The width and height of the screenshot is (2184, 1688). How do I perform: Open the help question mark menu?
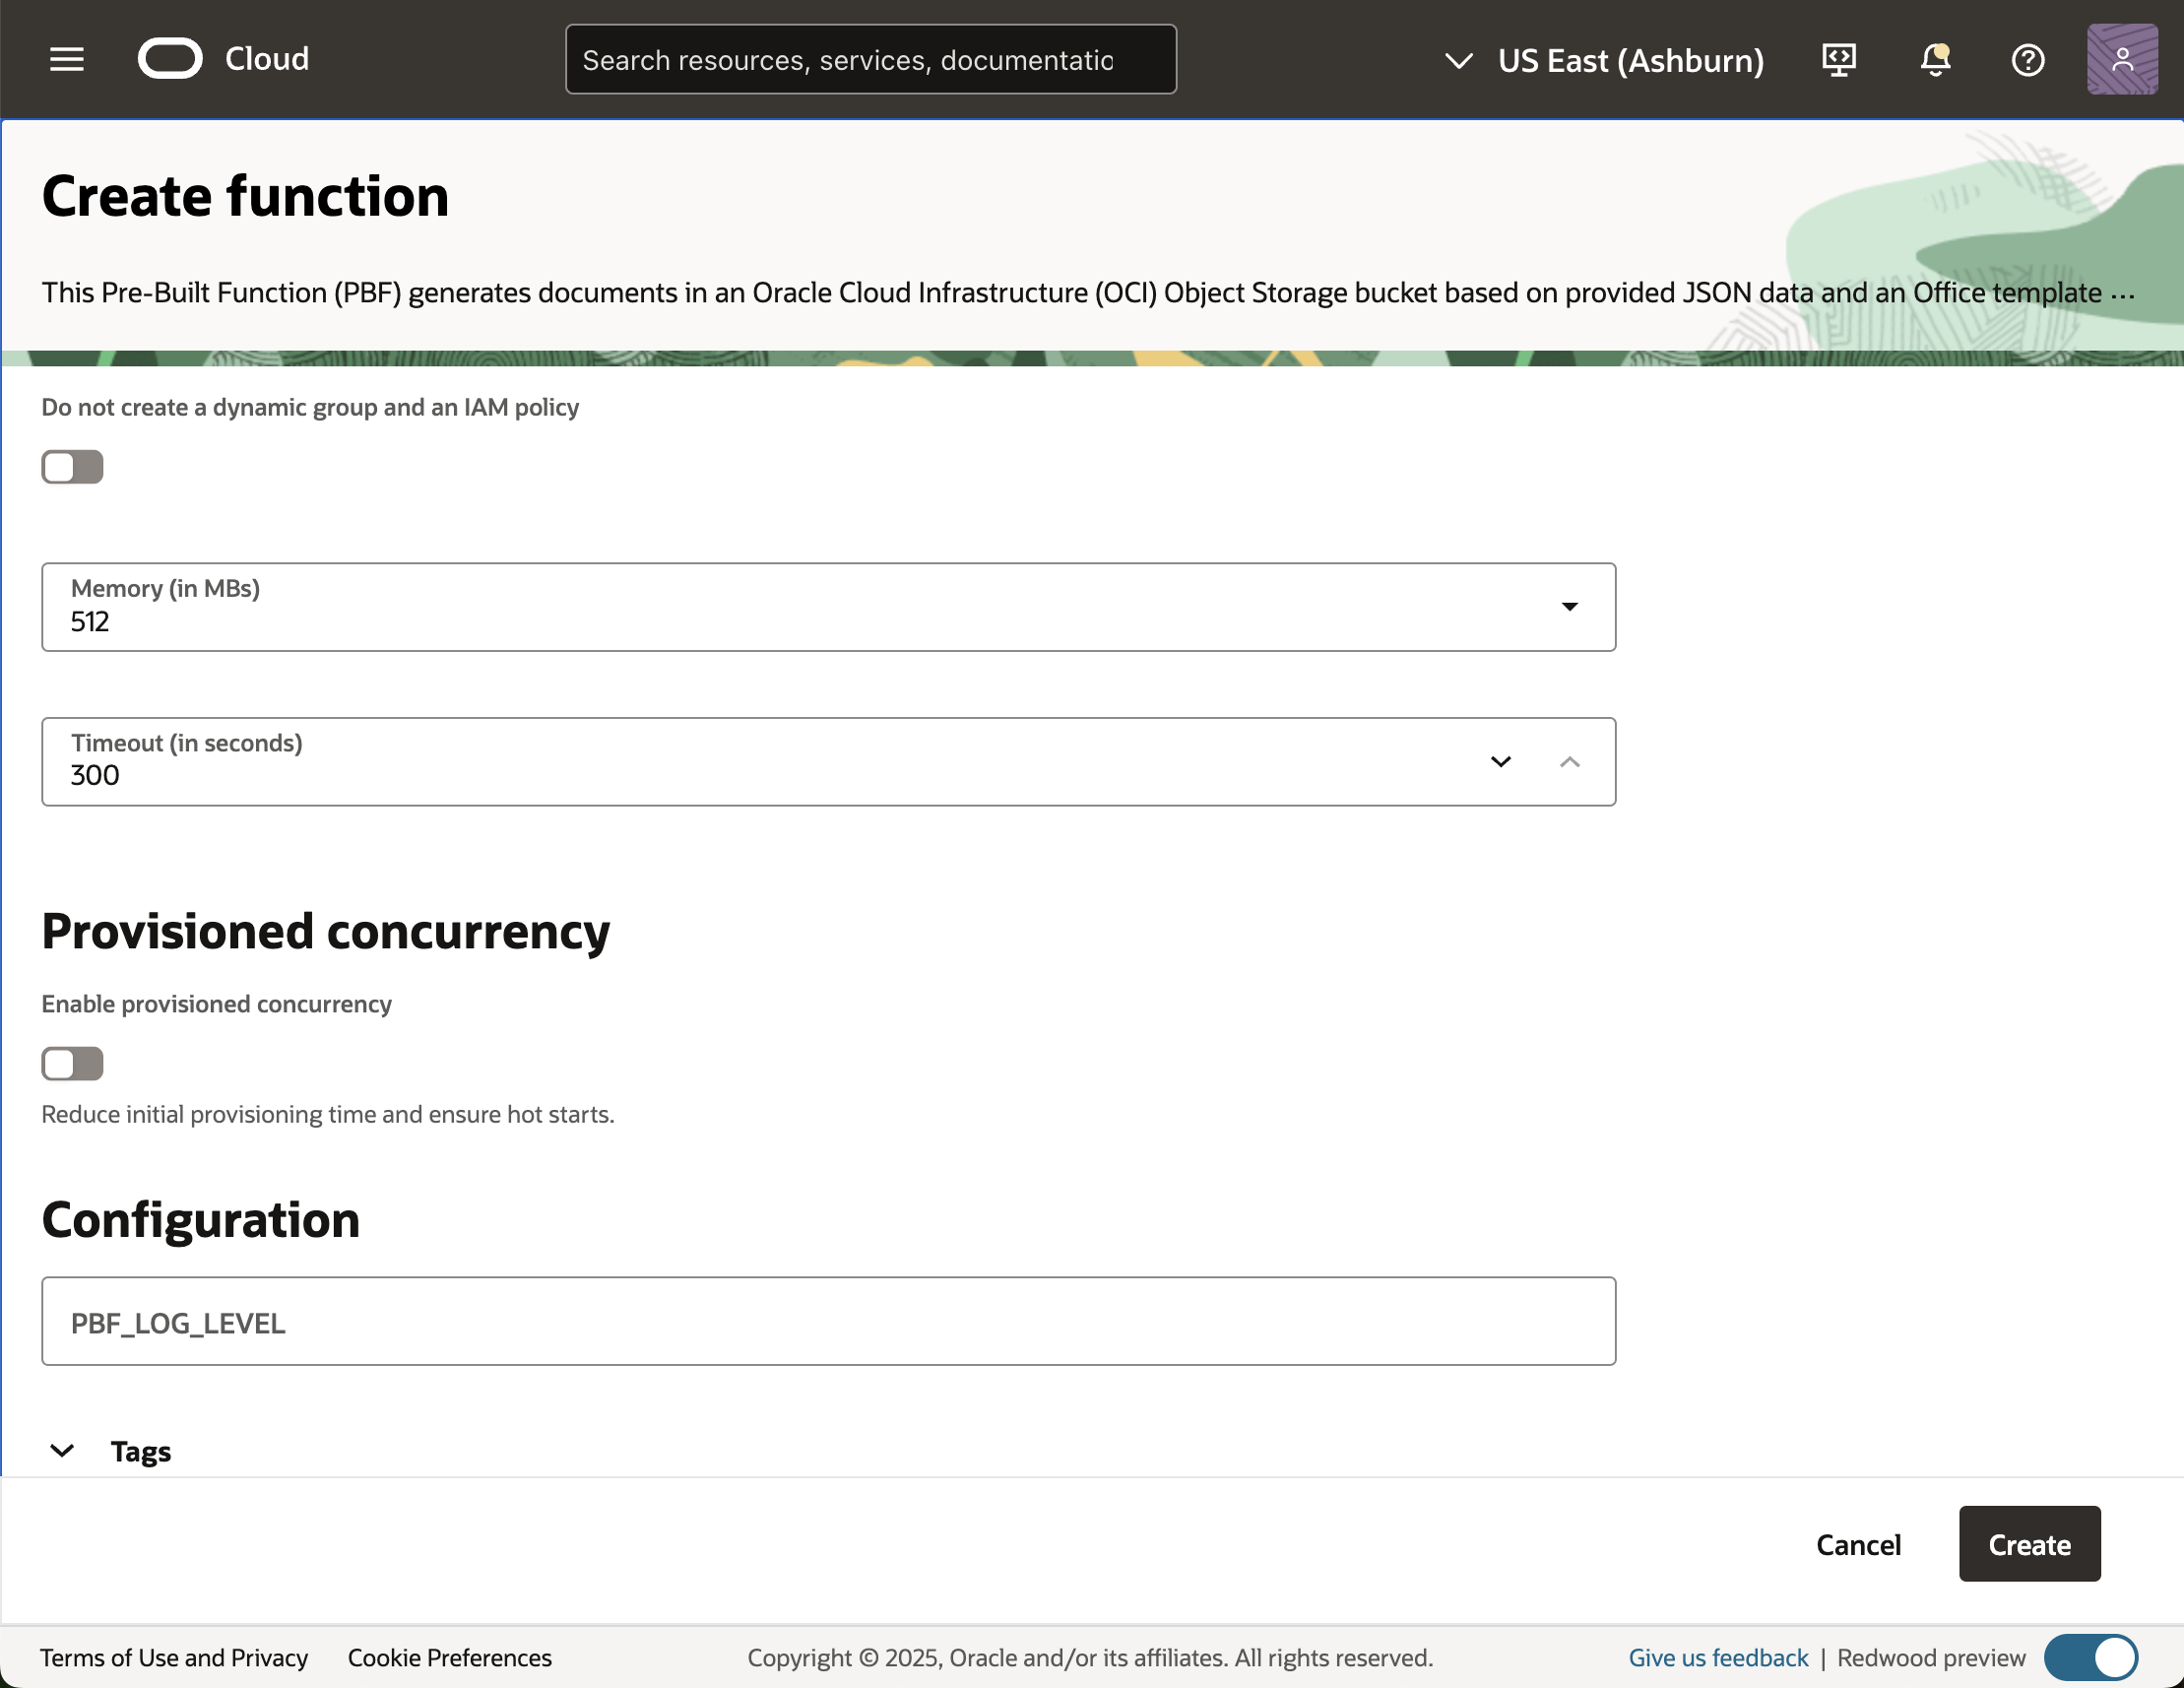point(2027,60)
